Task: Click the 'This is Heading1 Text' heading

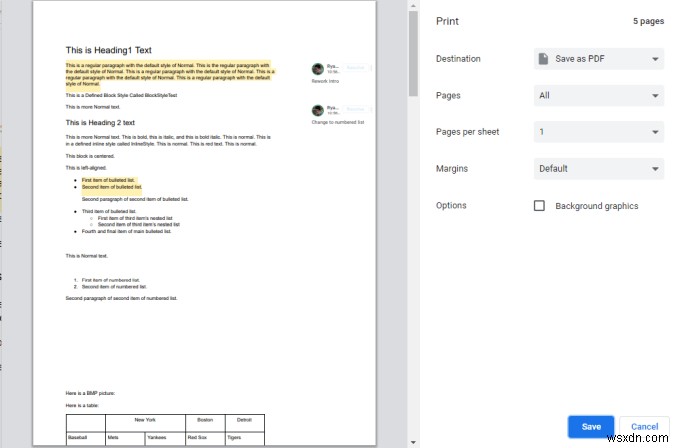Action: tap(108, 50)
